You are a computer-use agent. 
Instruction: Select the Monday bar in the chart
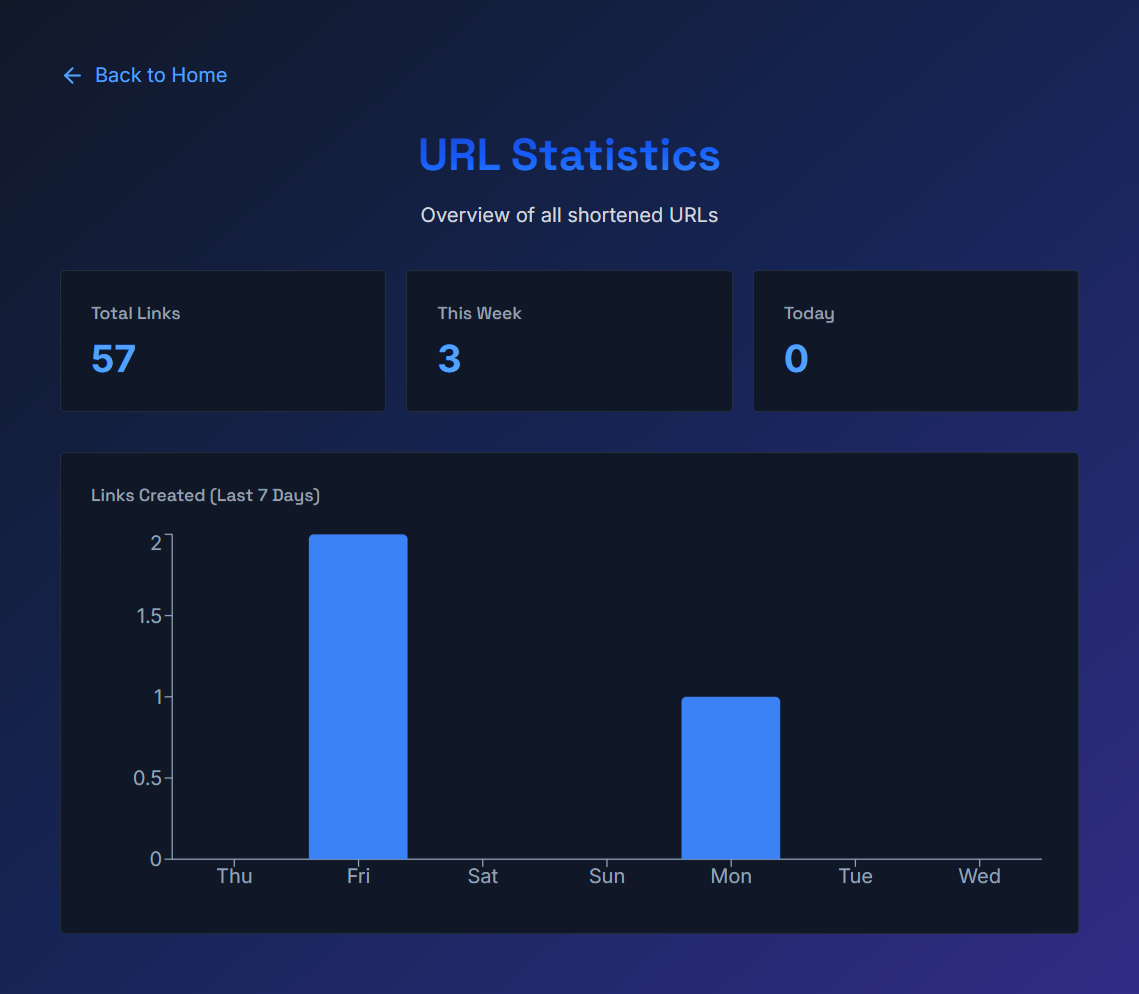click(x=730, y=777)
